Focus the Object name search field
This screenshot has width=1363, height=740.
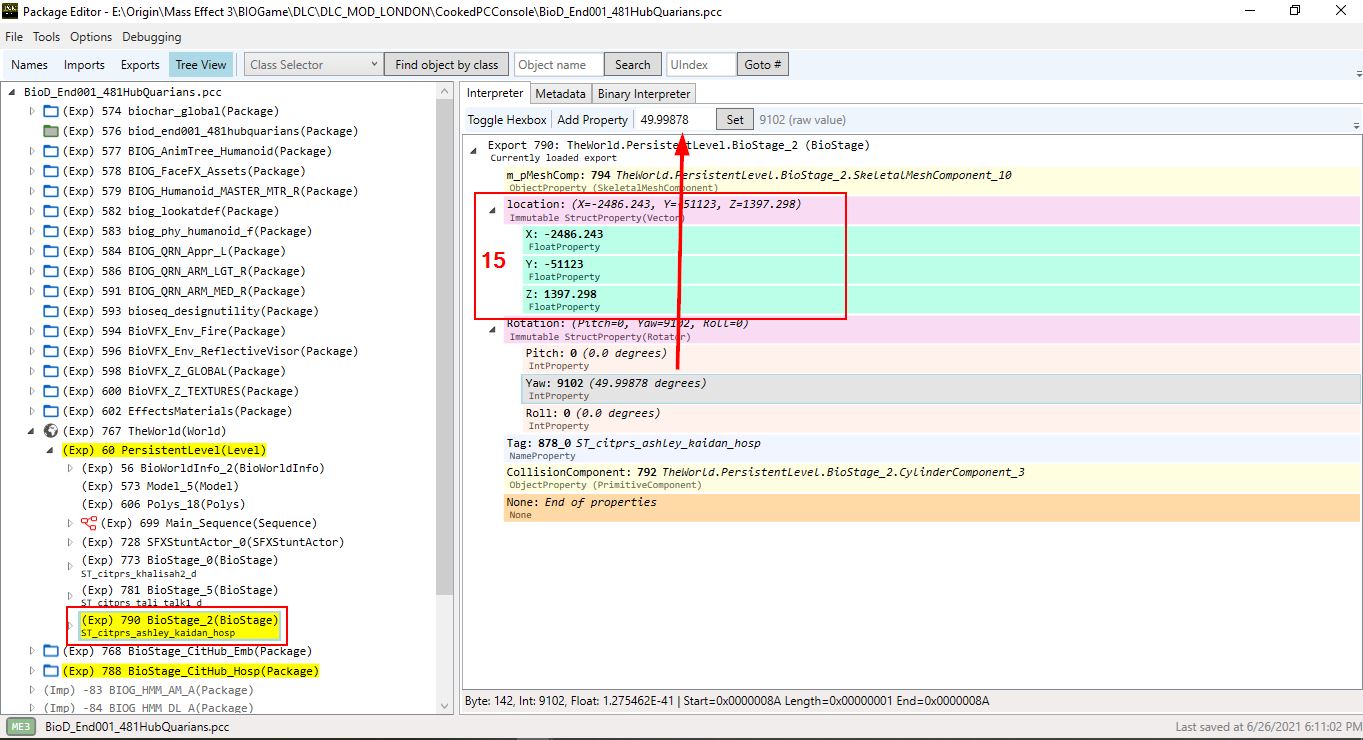click(x=559, y=65)
